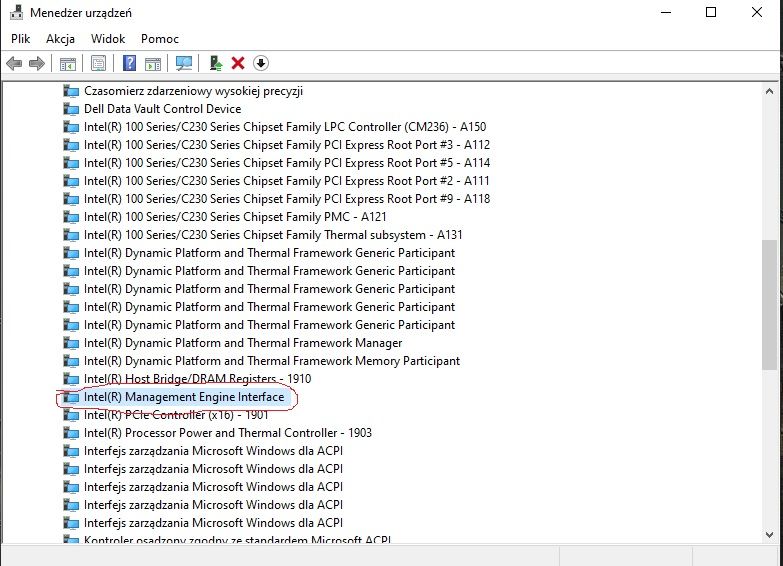Select Processor Power and Thermal Controller - 1903

[x=228, y=433]
